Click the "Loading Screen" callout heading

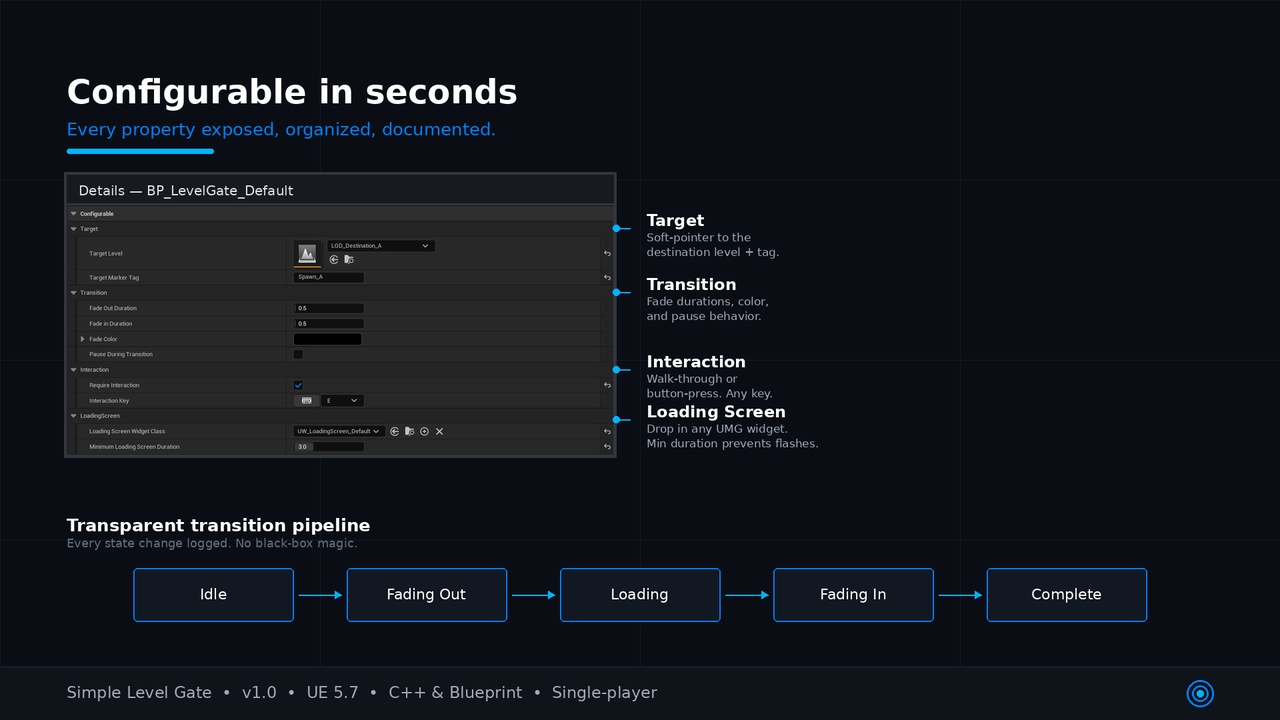click(x=716, y=412)
